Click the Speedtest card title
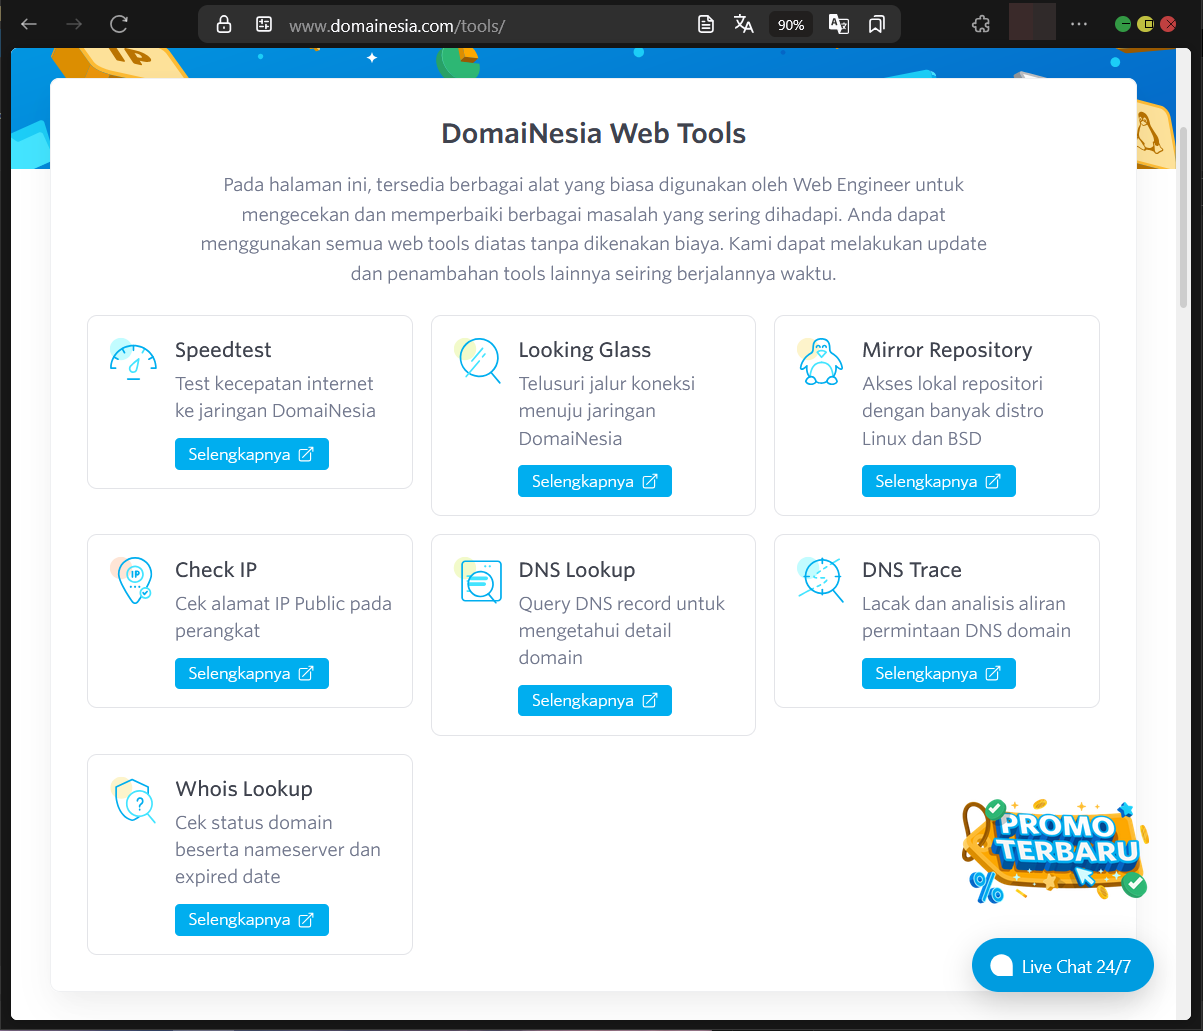Image resolution: width=1203 pixels, height=1031 pixels. (x=223, y=350)
